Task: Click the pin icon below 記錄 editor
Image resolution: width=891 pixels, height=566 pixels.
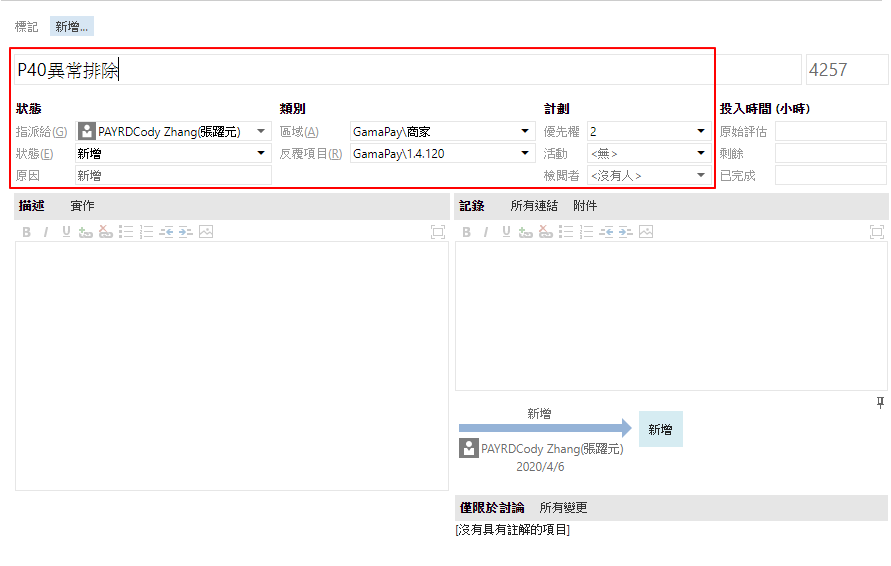Action: (880, 402)
